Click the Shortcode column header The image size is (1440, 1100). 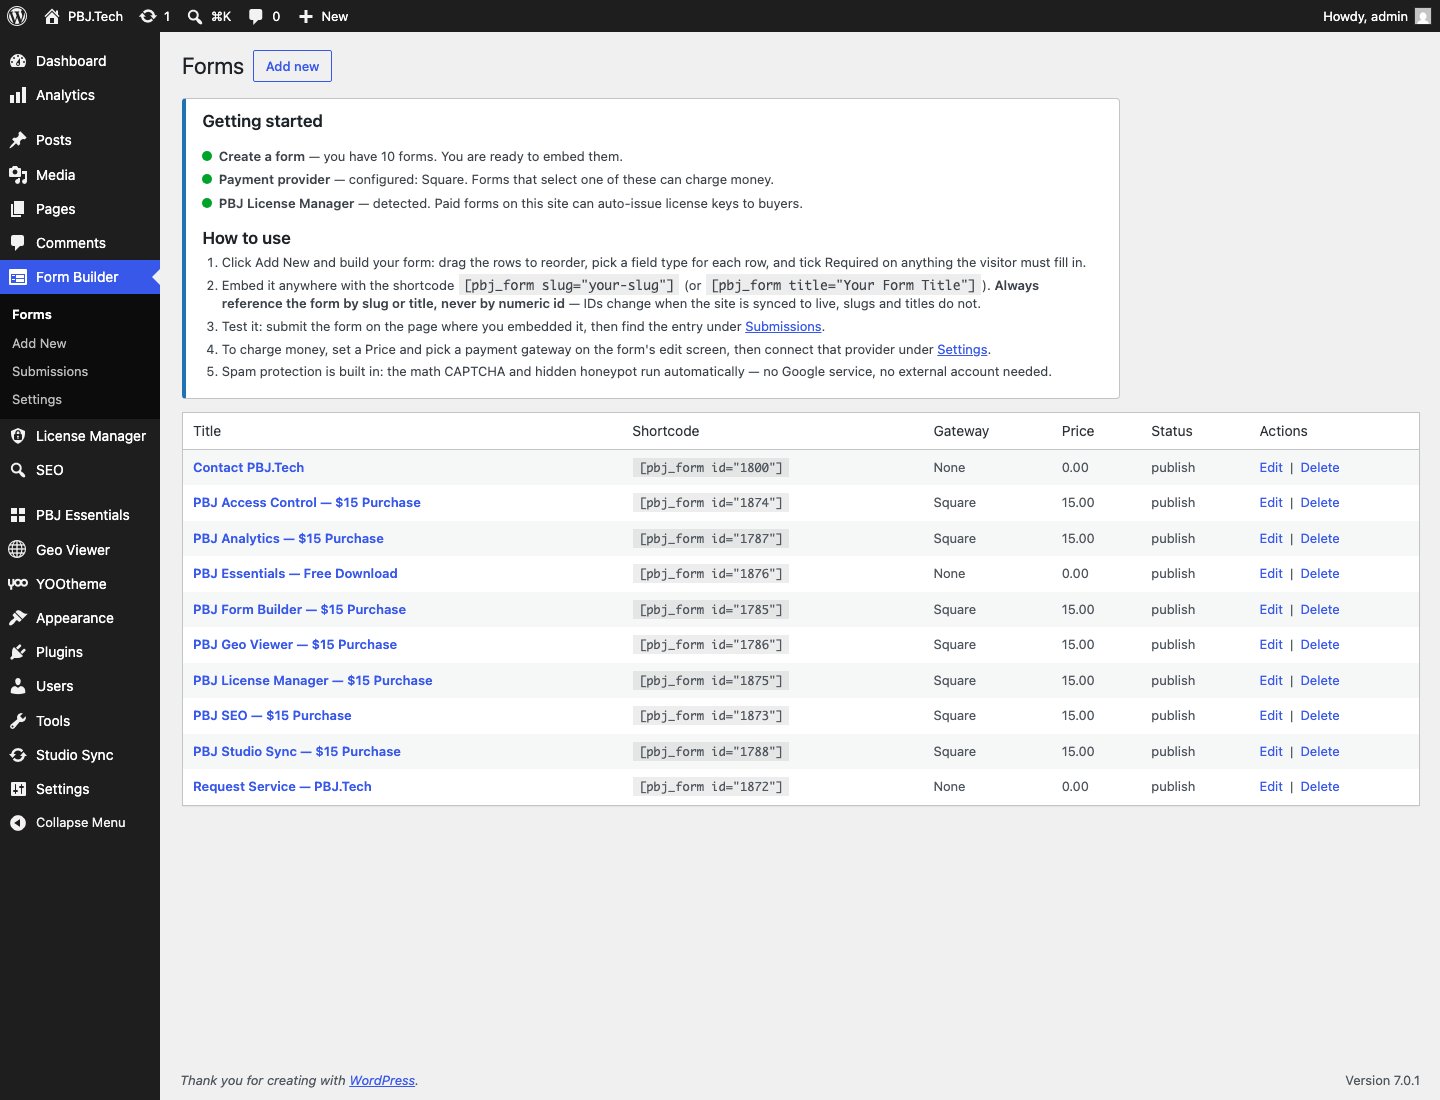666,431
